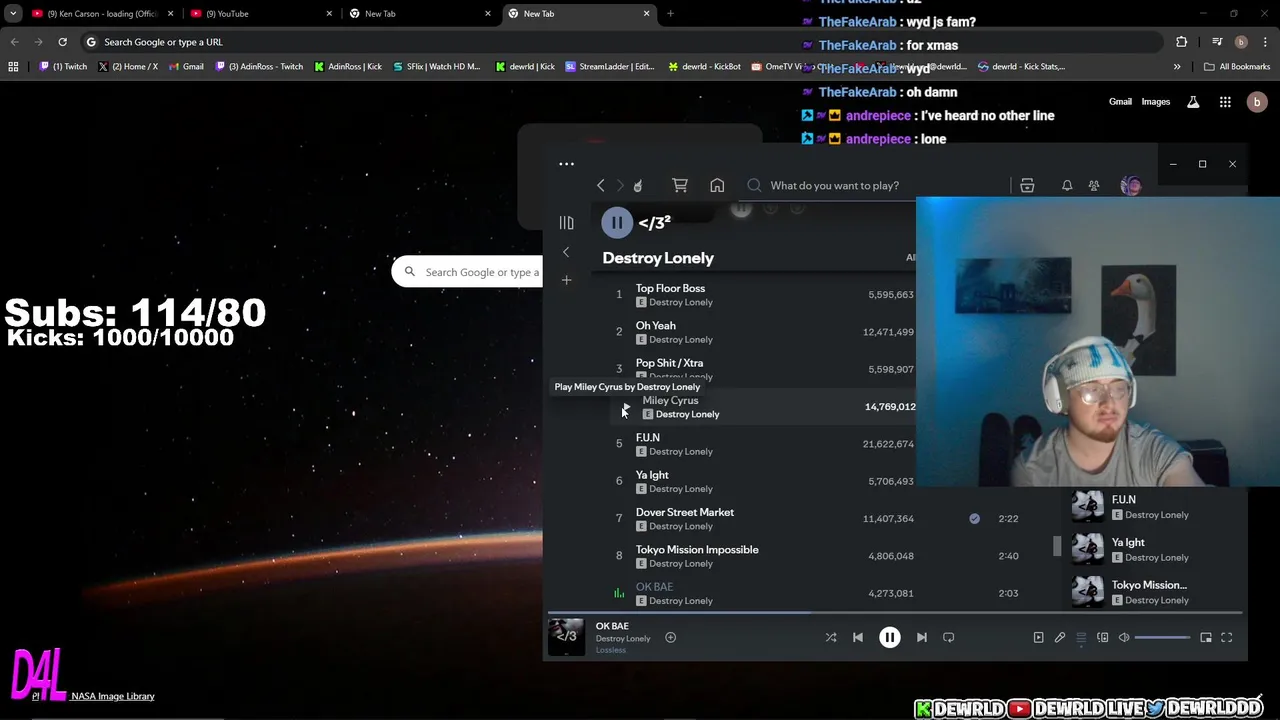
Task: Enter Spotify full screen mode
Action: coord(1226,637)
